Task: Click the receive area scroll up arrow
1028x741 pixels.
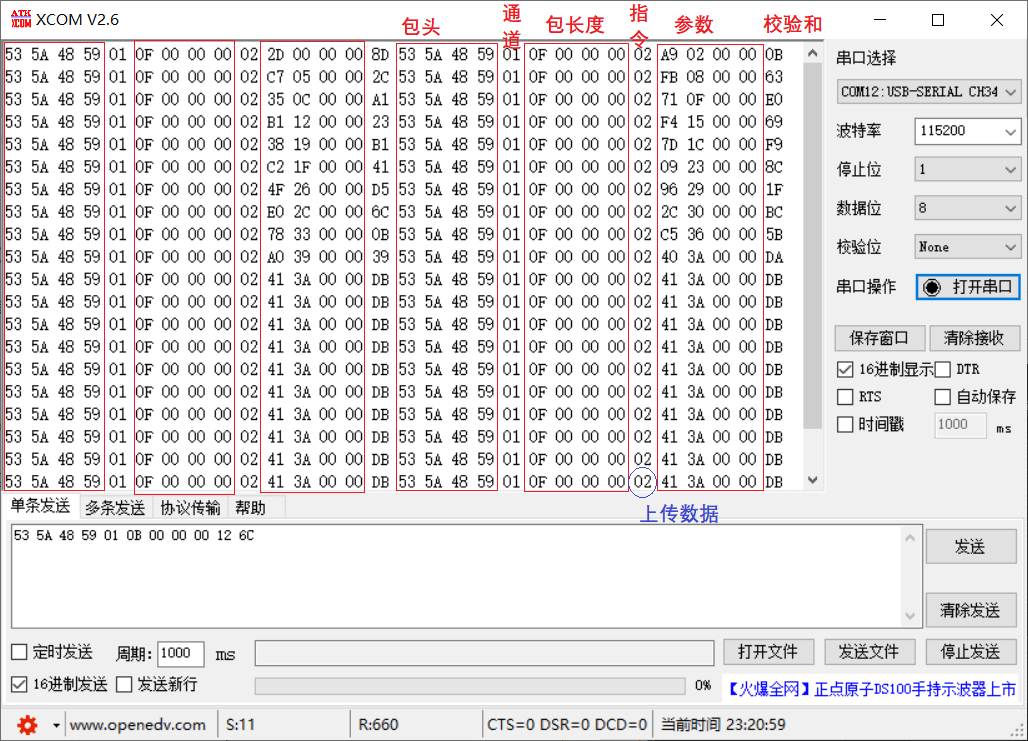Action: (813, 53)
